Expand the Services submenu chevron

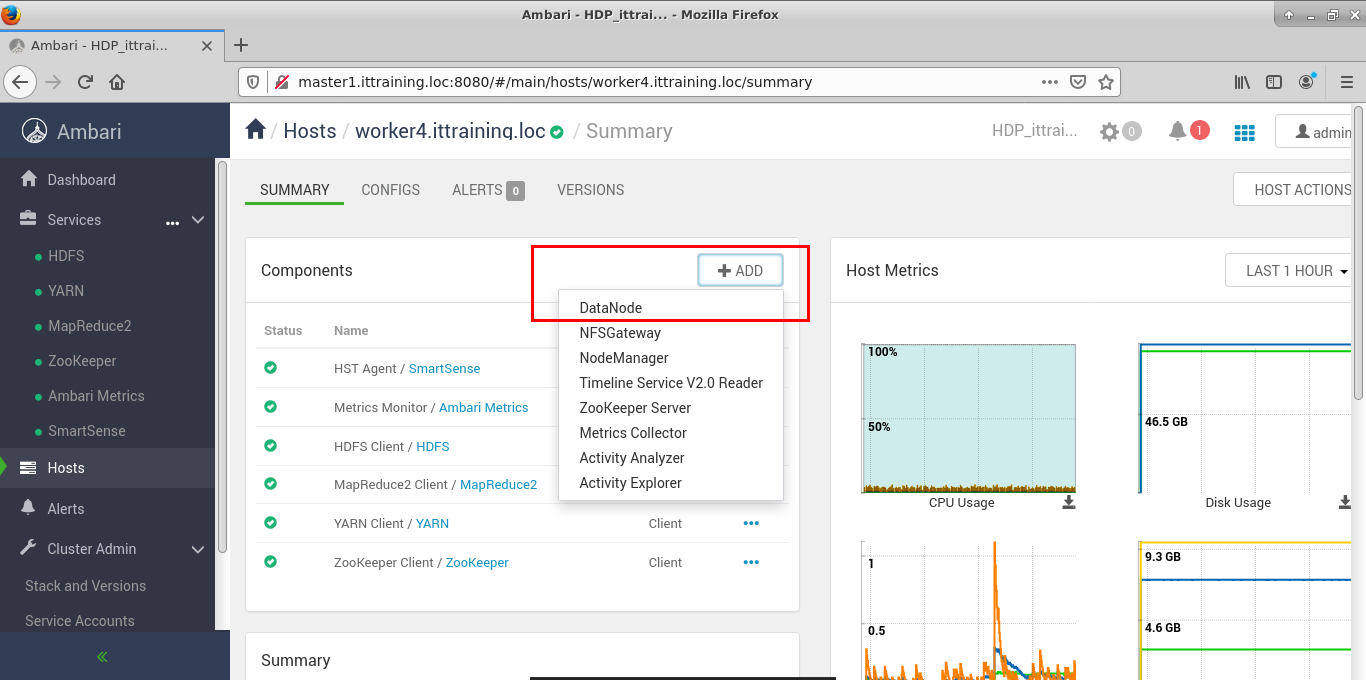pos(198,220)
